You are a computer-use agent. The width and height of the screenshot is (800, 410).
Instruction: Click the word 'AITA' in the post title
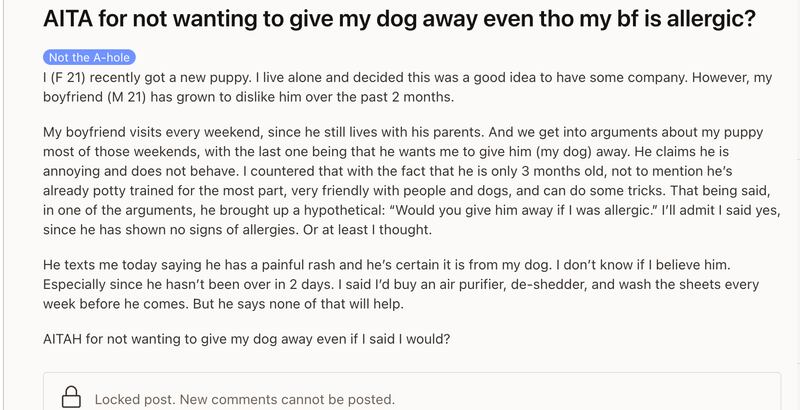coord(67,19)
